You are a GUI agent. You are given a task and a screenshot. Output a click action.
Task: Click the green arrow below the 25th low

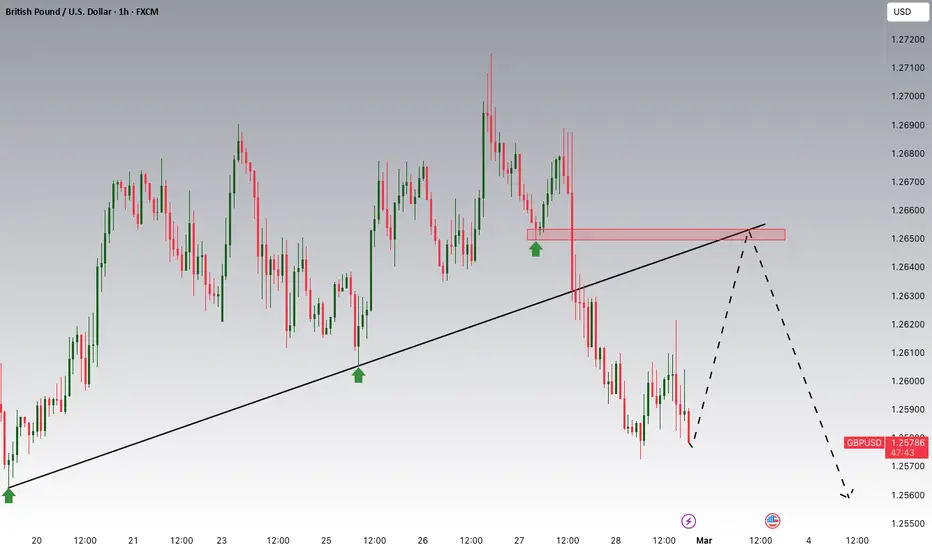click(x=358, y=375)
